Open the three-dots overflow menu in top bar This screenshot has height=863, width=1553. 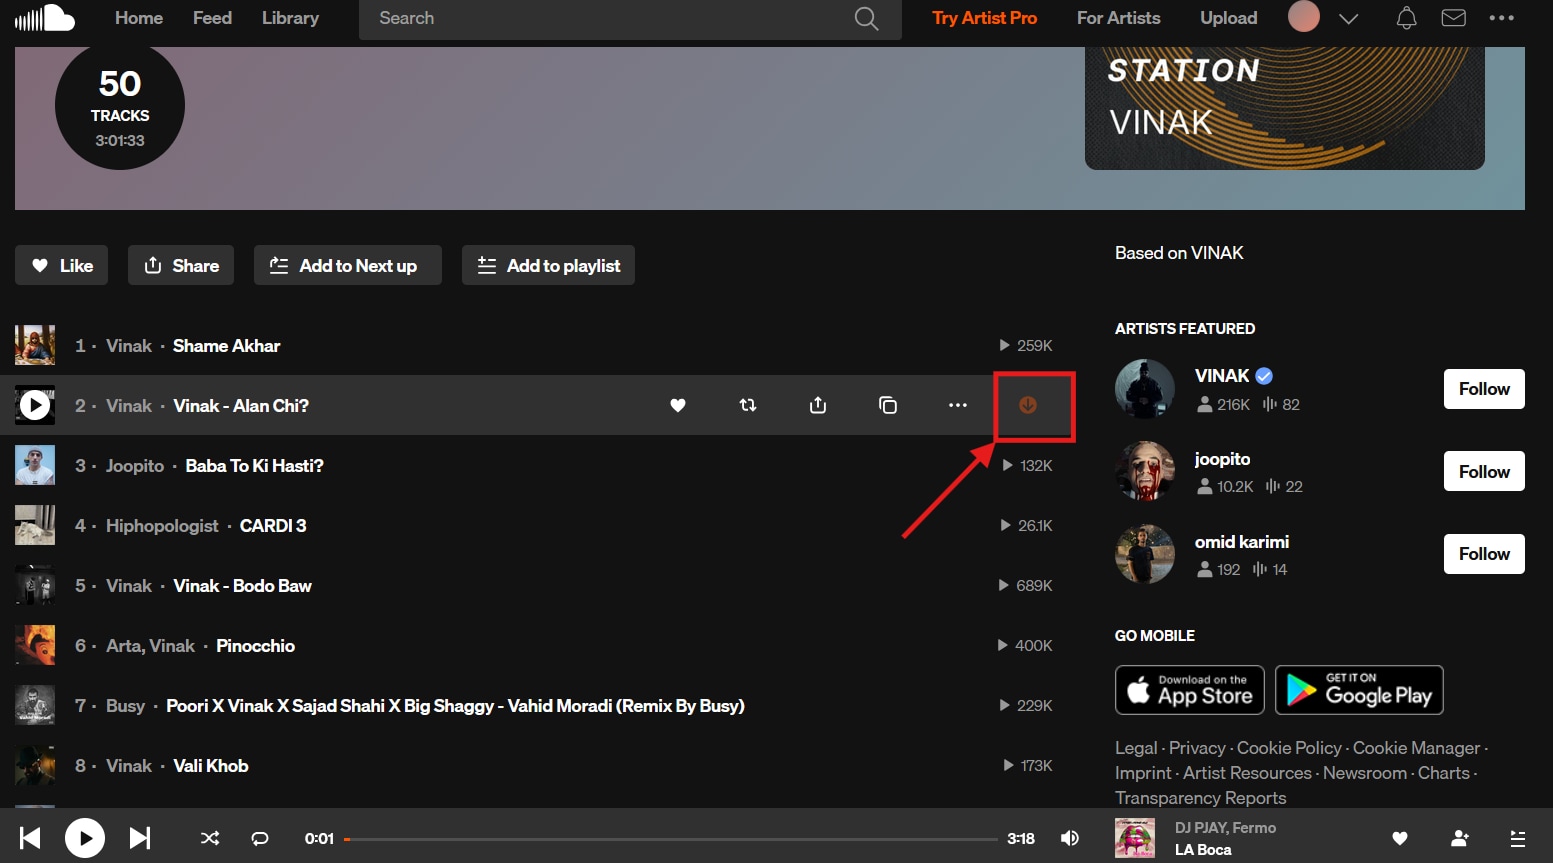(x=1502, y=17)
